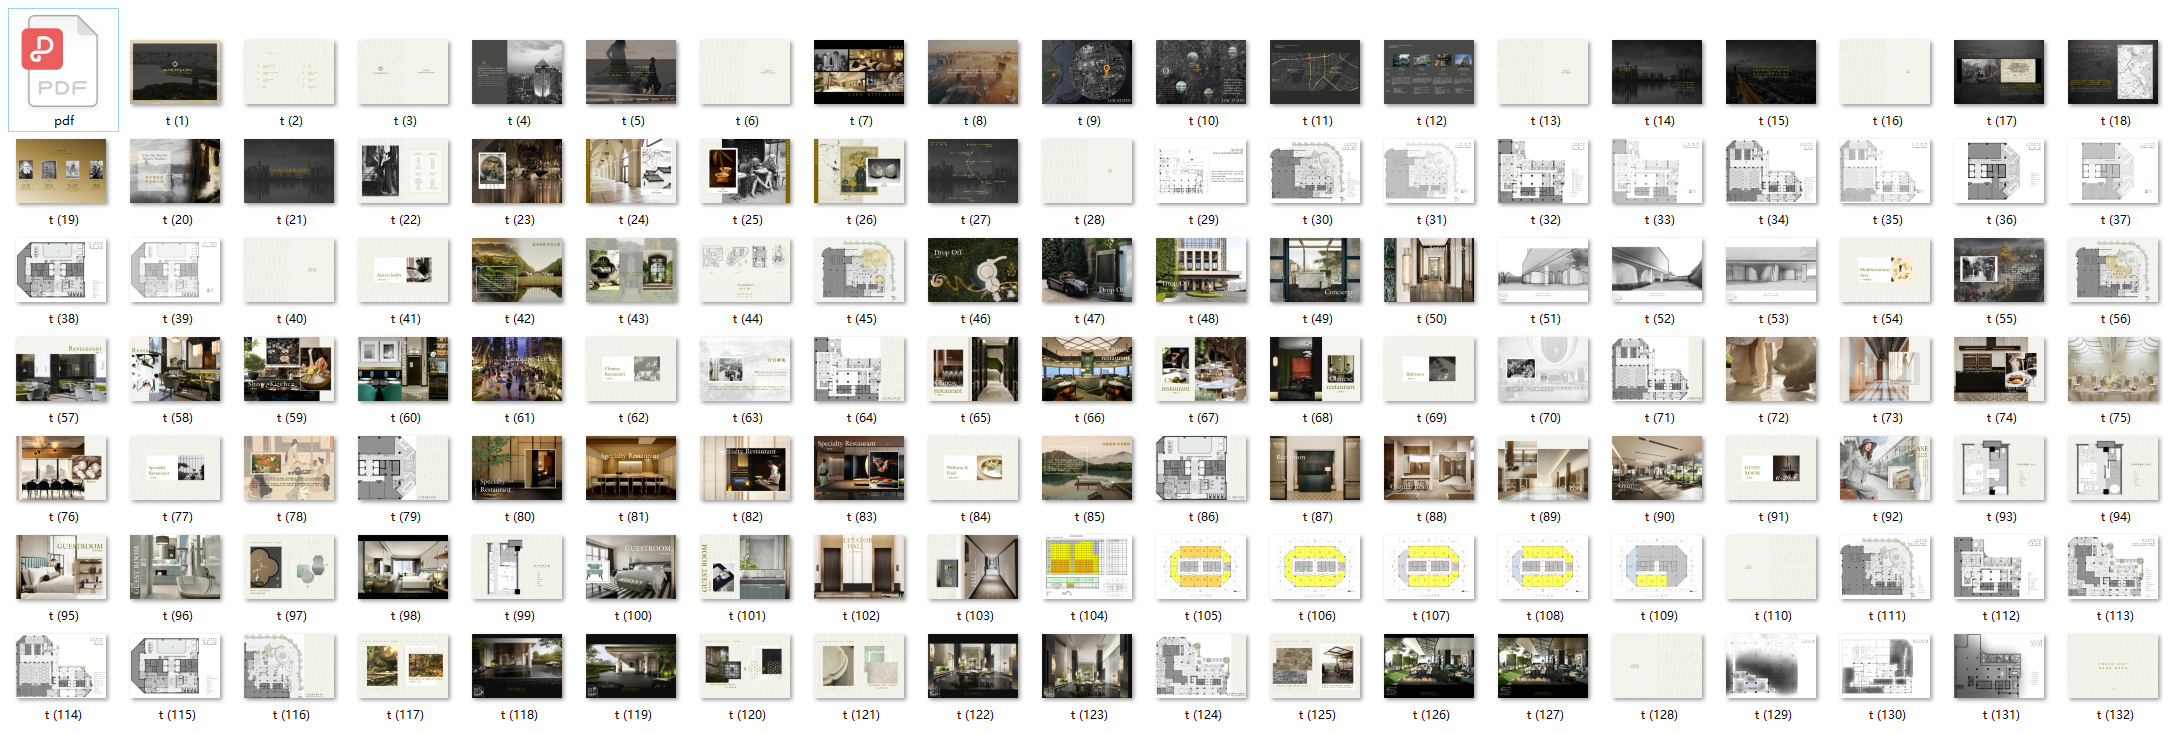The width and height of the screenshot is (2177, 734).
Task: Select grayscale plan thumbnail t (129)
Action: pos(1771,667)
